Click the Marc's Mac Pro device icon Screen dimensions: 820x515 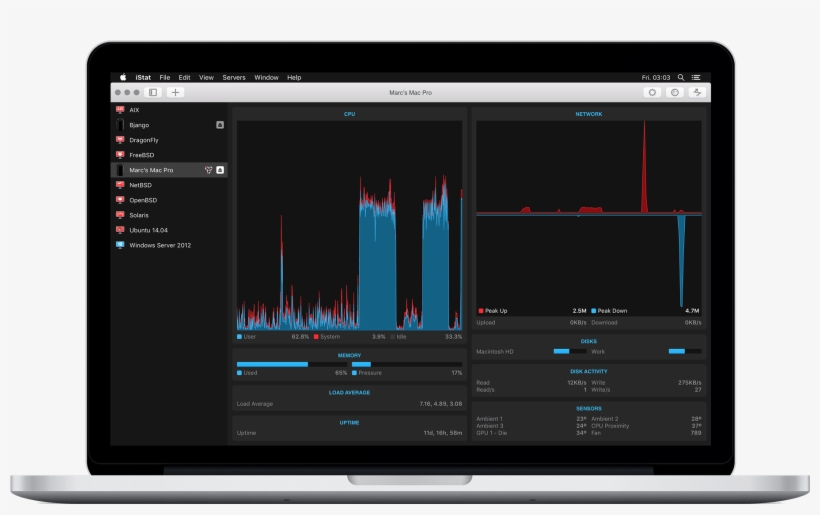(x=120, y=170)
